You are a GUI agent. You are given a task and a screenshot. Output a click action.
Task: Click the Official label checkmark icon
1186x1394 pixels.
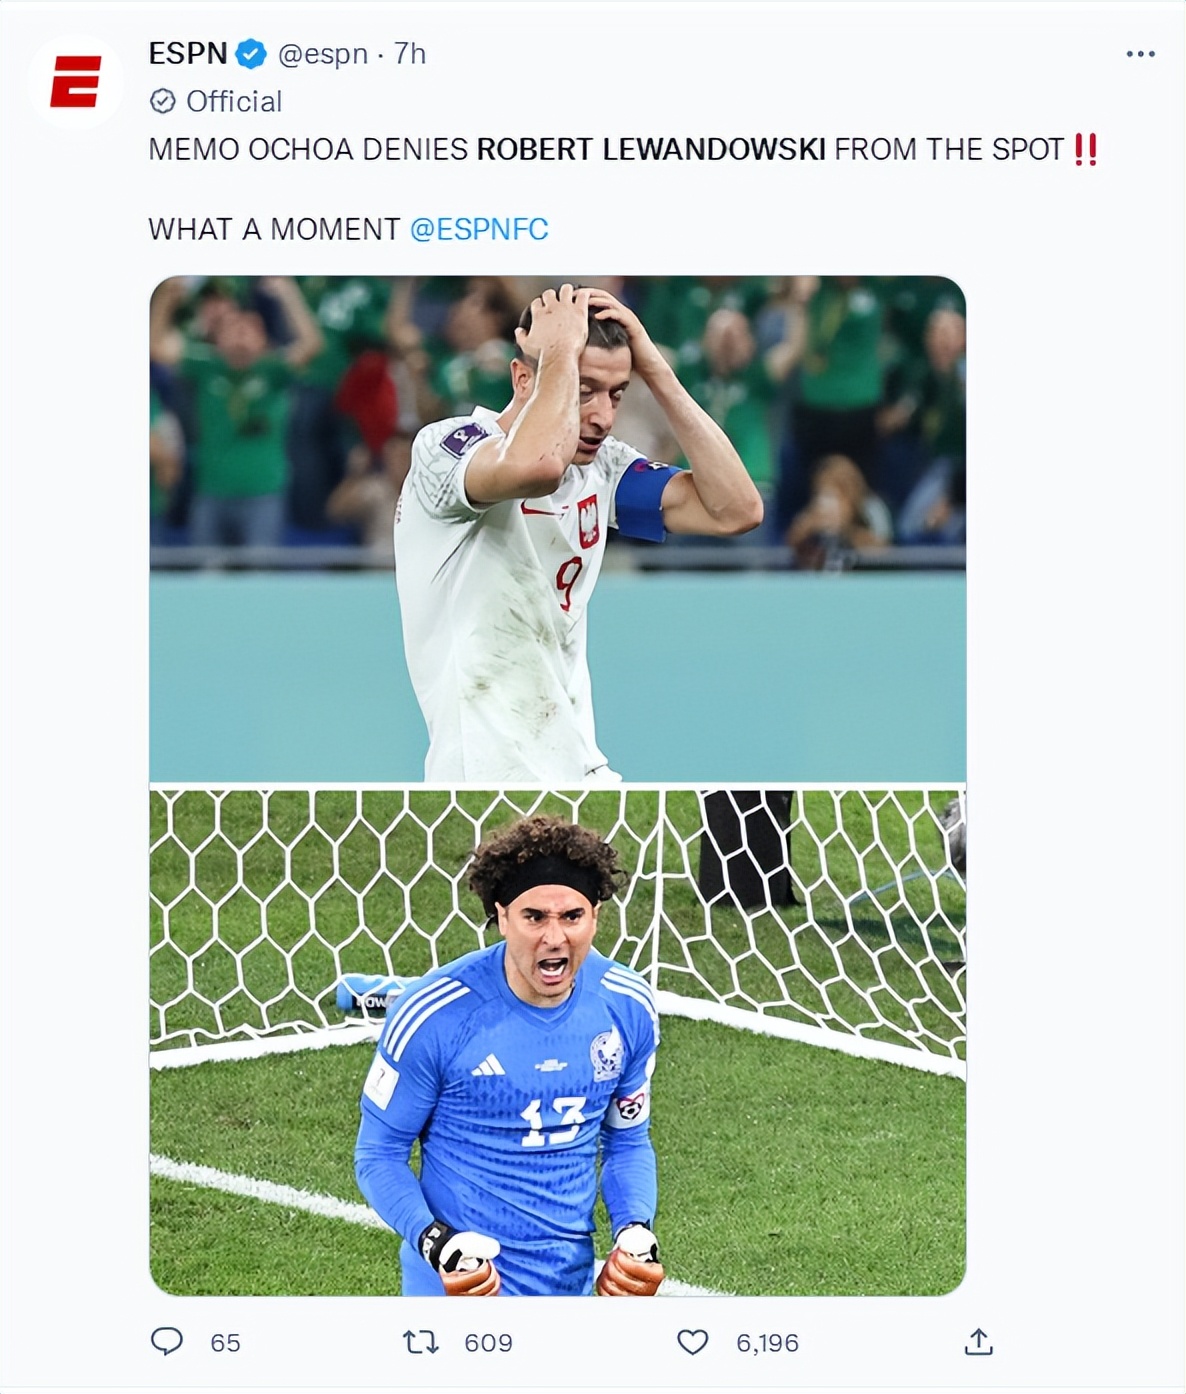(162, 101)
